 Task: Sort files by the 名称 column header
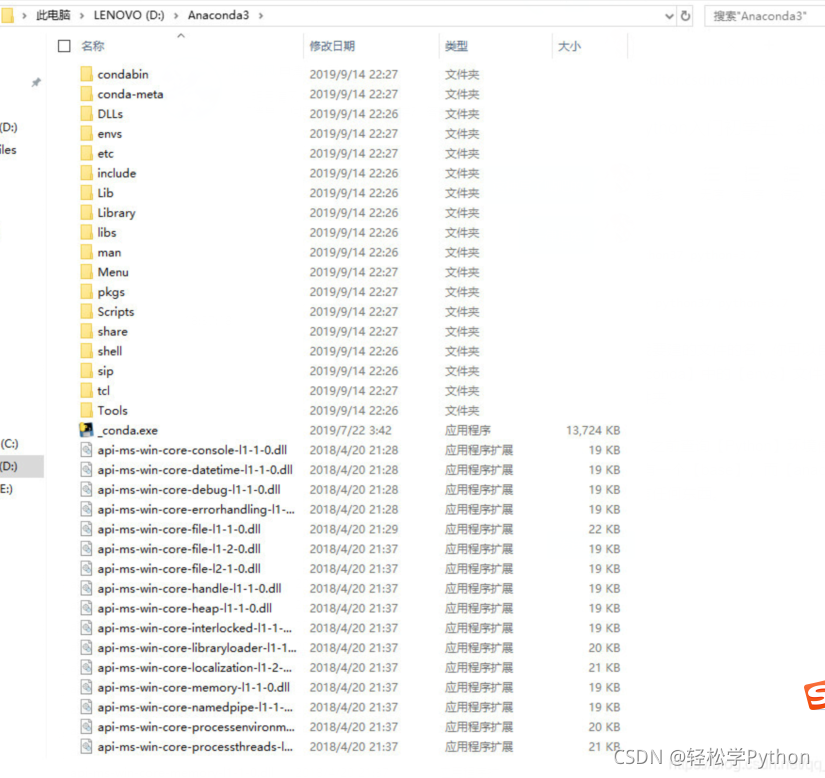coord(93,46)
